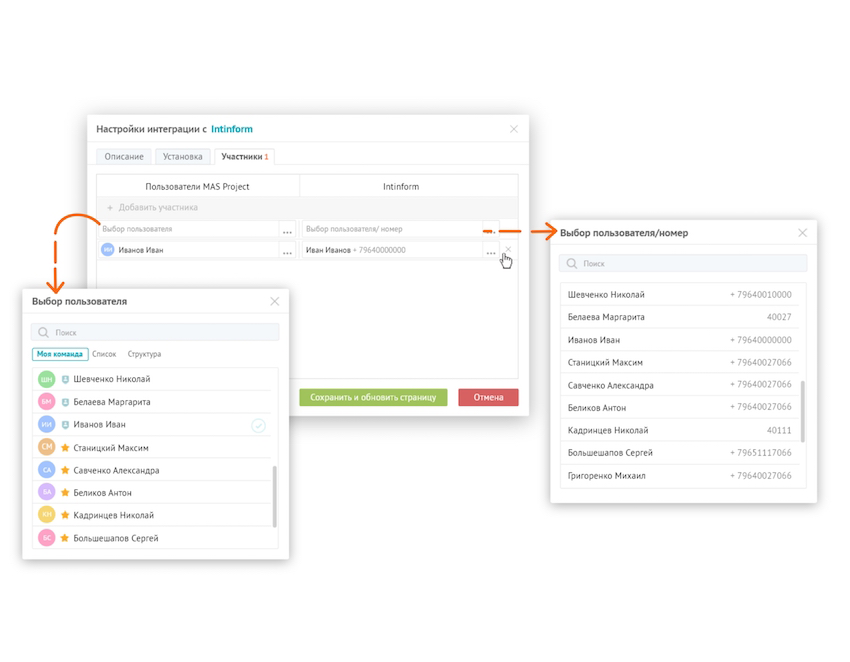Click the star icon beside Станицкий Максим
This screenshot has width=850, height=662.
(65, 448)
